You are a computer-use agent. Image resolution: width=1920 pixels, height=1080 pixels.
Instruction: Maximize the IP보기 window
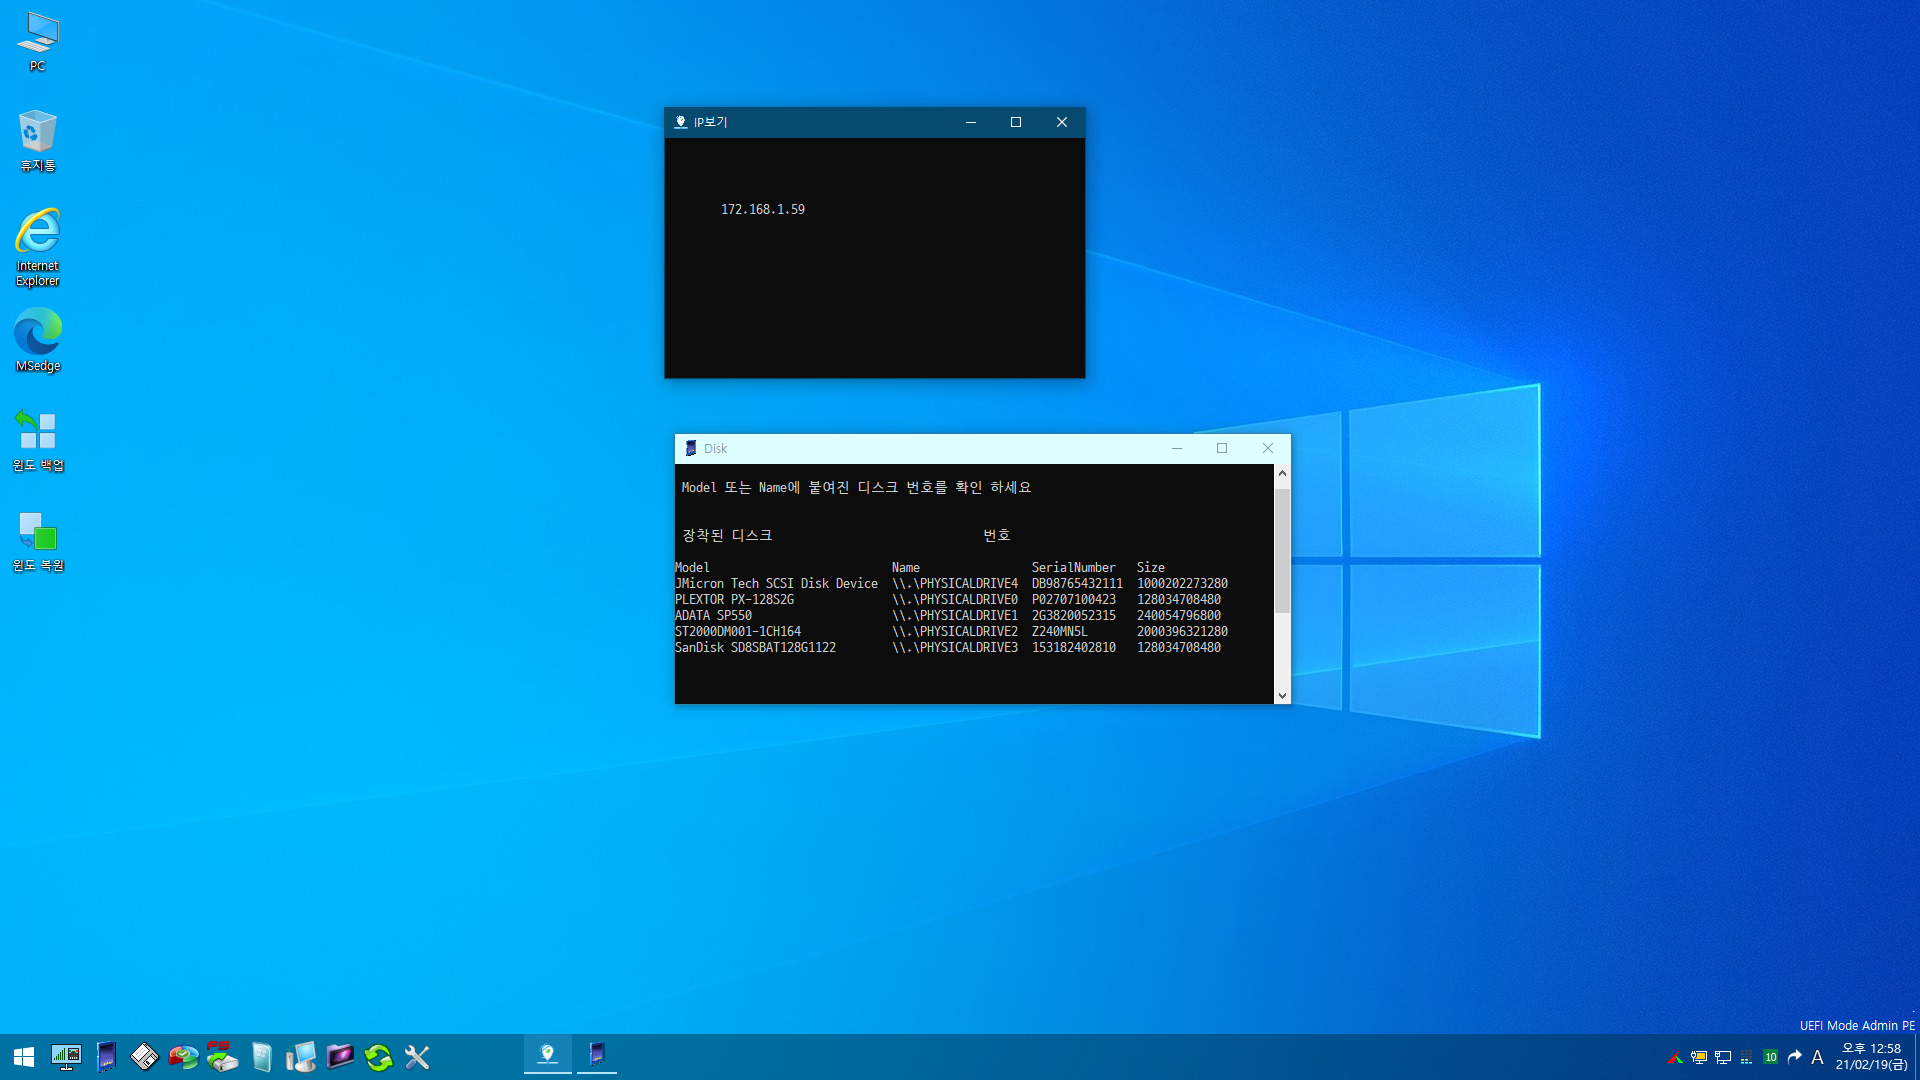(1016, 122)
